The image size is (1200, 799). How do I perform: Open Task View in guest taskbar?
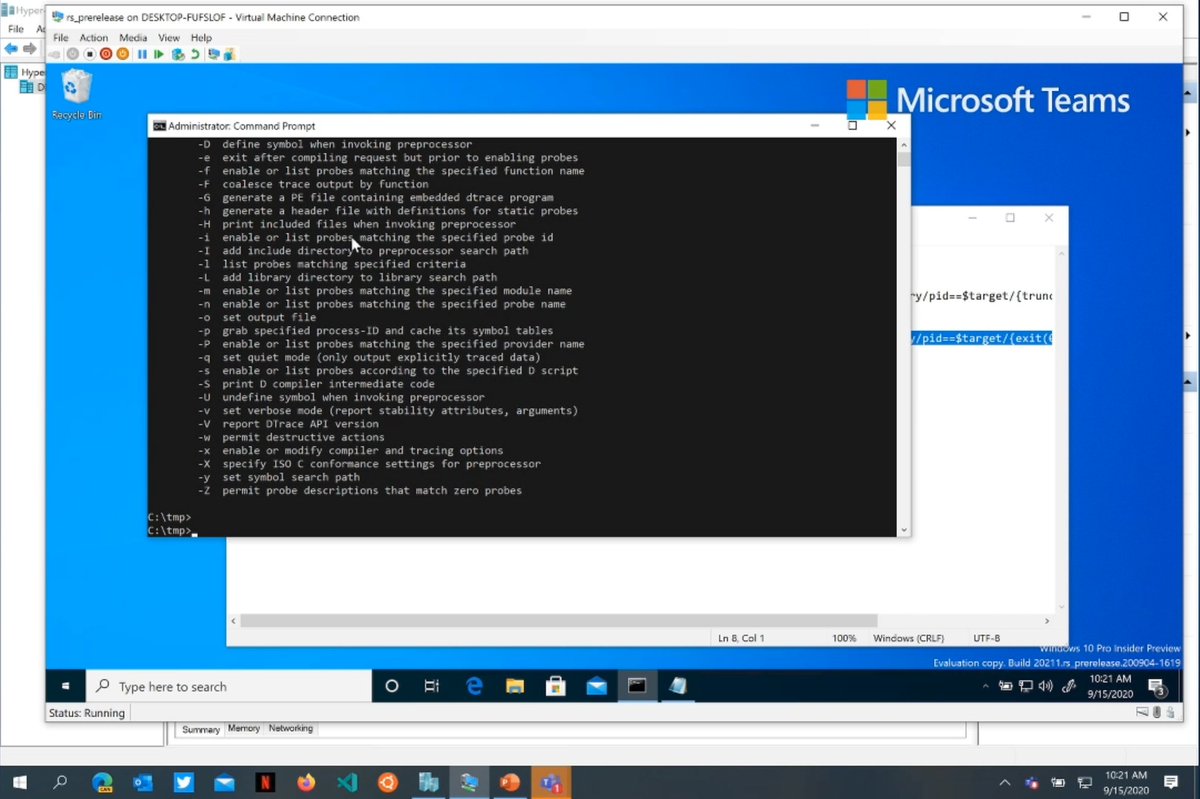pos(432,686)
